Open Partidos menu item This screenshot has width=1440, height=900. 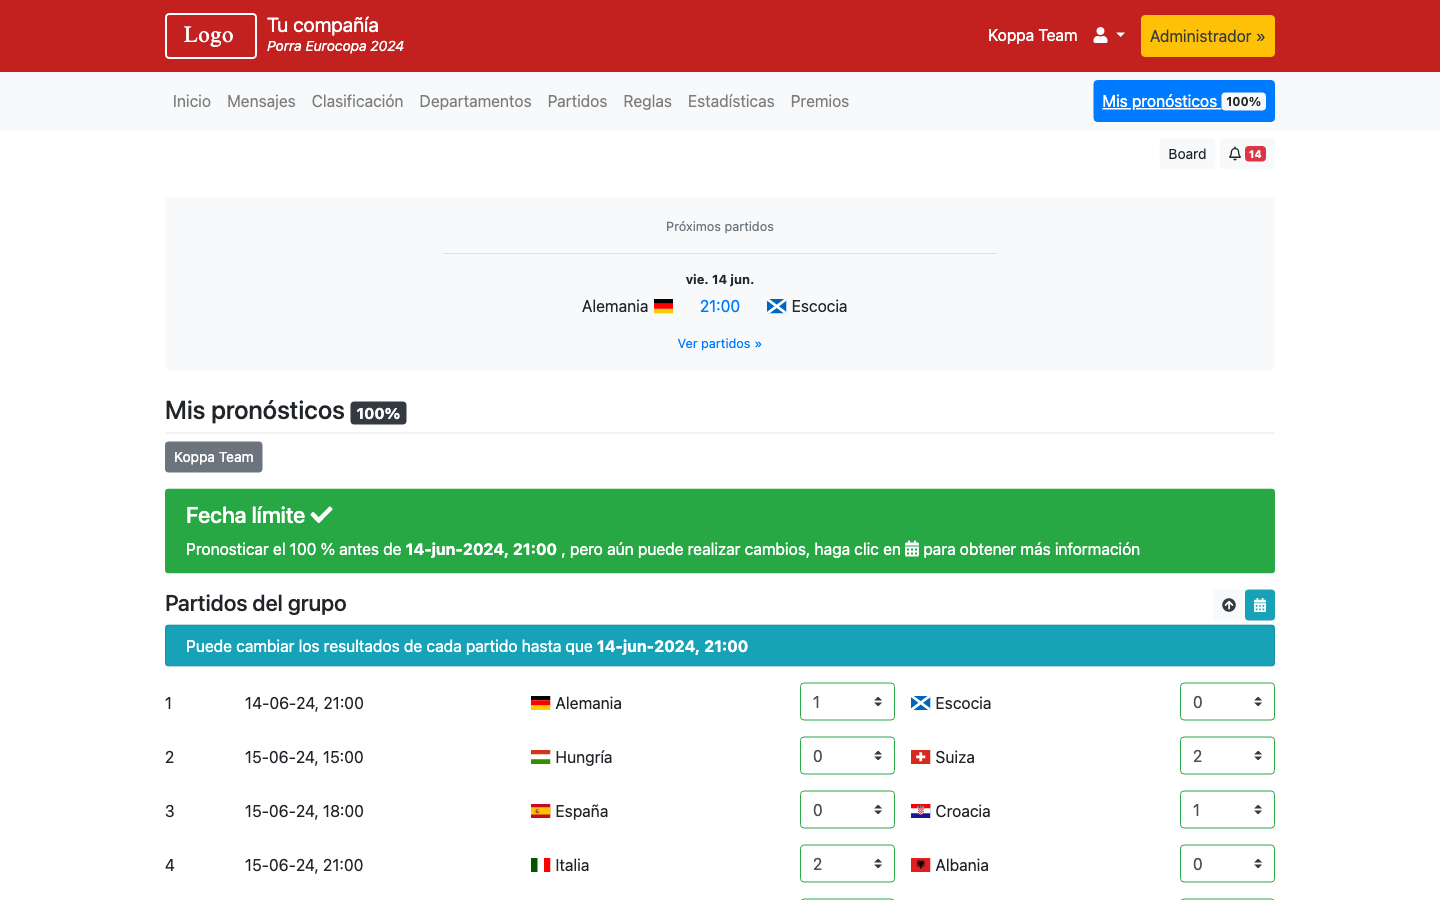(577, 101)
